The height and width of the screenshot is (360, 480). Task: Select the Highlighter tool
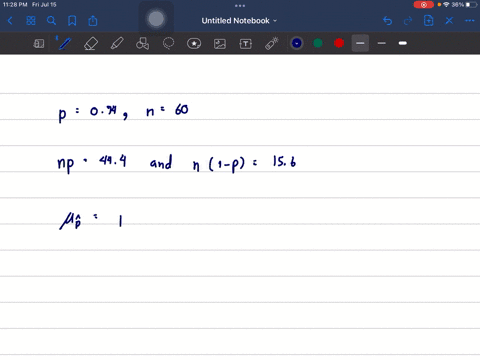(x=117, y=44)
